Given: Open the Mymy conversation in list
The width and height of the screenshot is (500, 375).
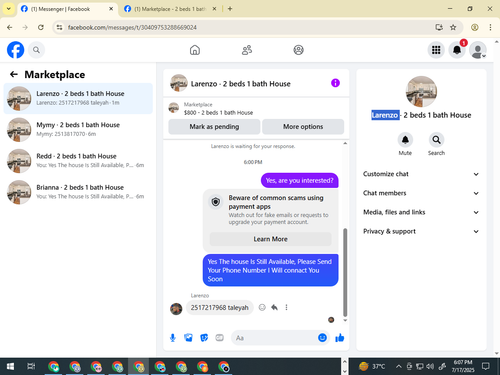Looking at the screenshot, I should click(78, 130).
